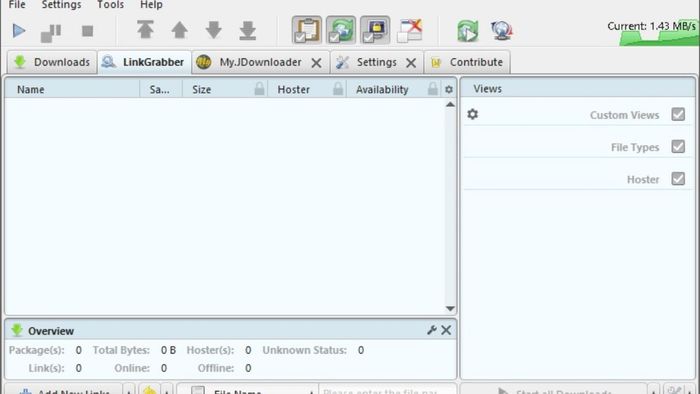Toggle automatic reconnect icon
Viewport: 700px width, 394px height.
coord(341,30)
